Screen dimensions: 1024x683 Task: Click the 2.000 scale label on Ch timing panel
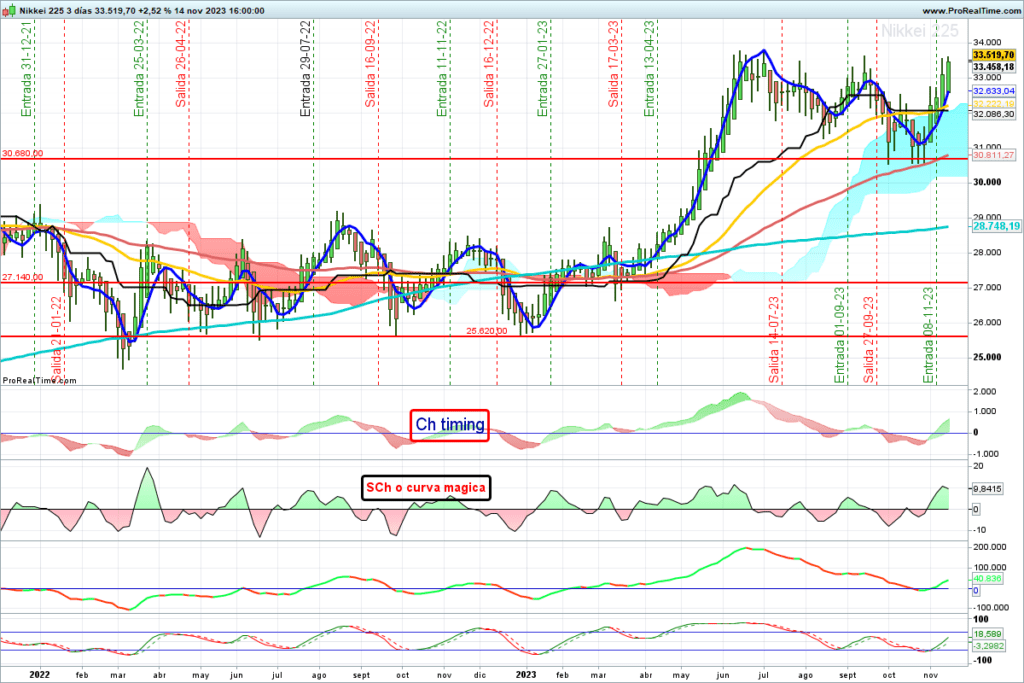[x=985, y=392]
